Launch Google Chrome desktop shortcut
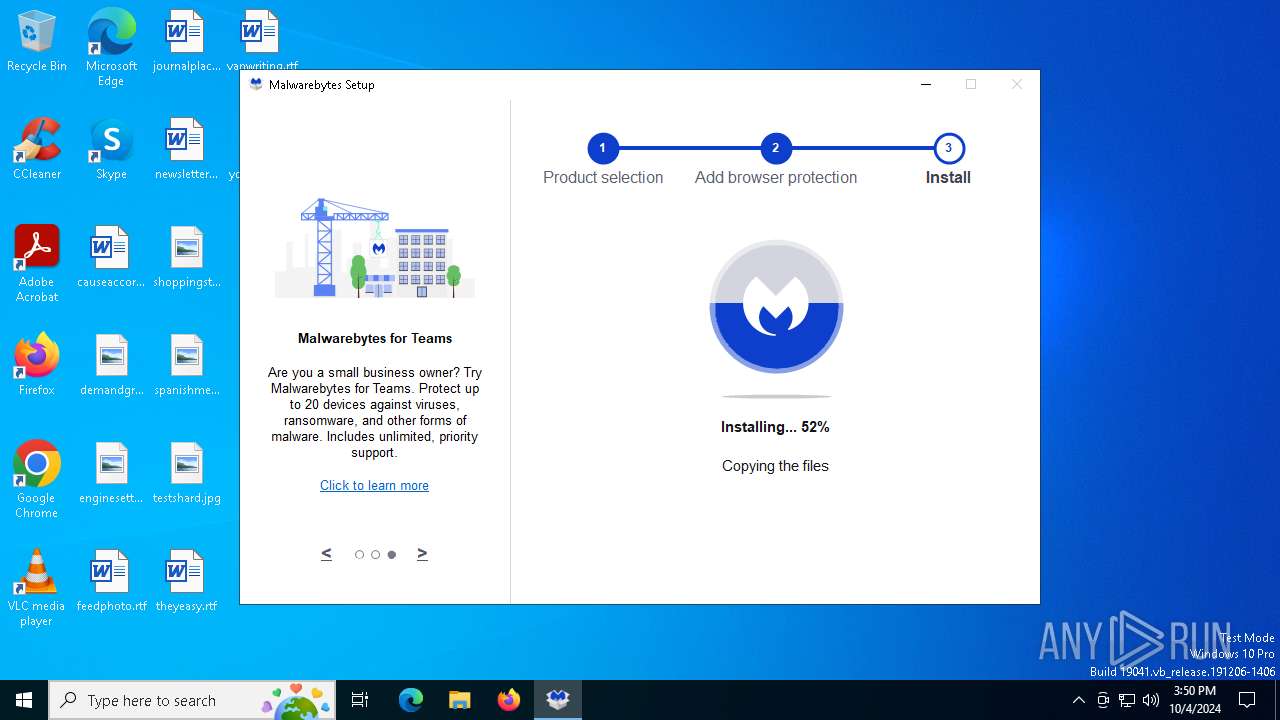The image size is (1280, 720). click(37, 480)
